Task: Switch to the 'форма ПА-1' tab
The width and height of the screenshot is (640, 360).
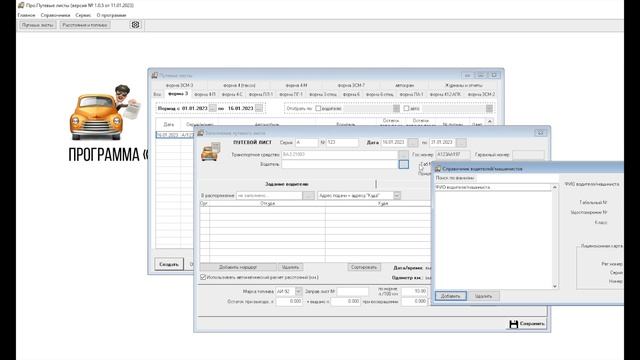Action: pos(411,94)
